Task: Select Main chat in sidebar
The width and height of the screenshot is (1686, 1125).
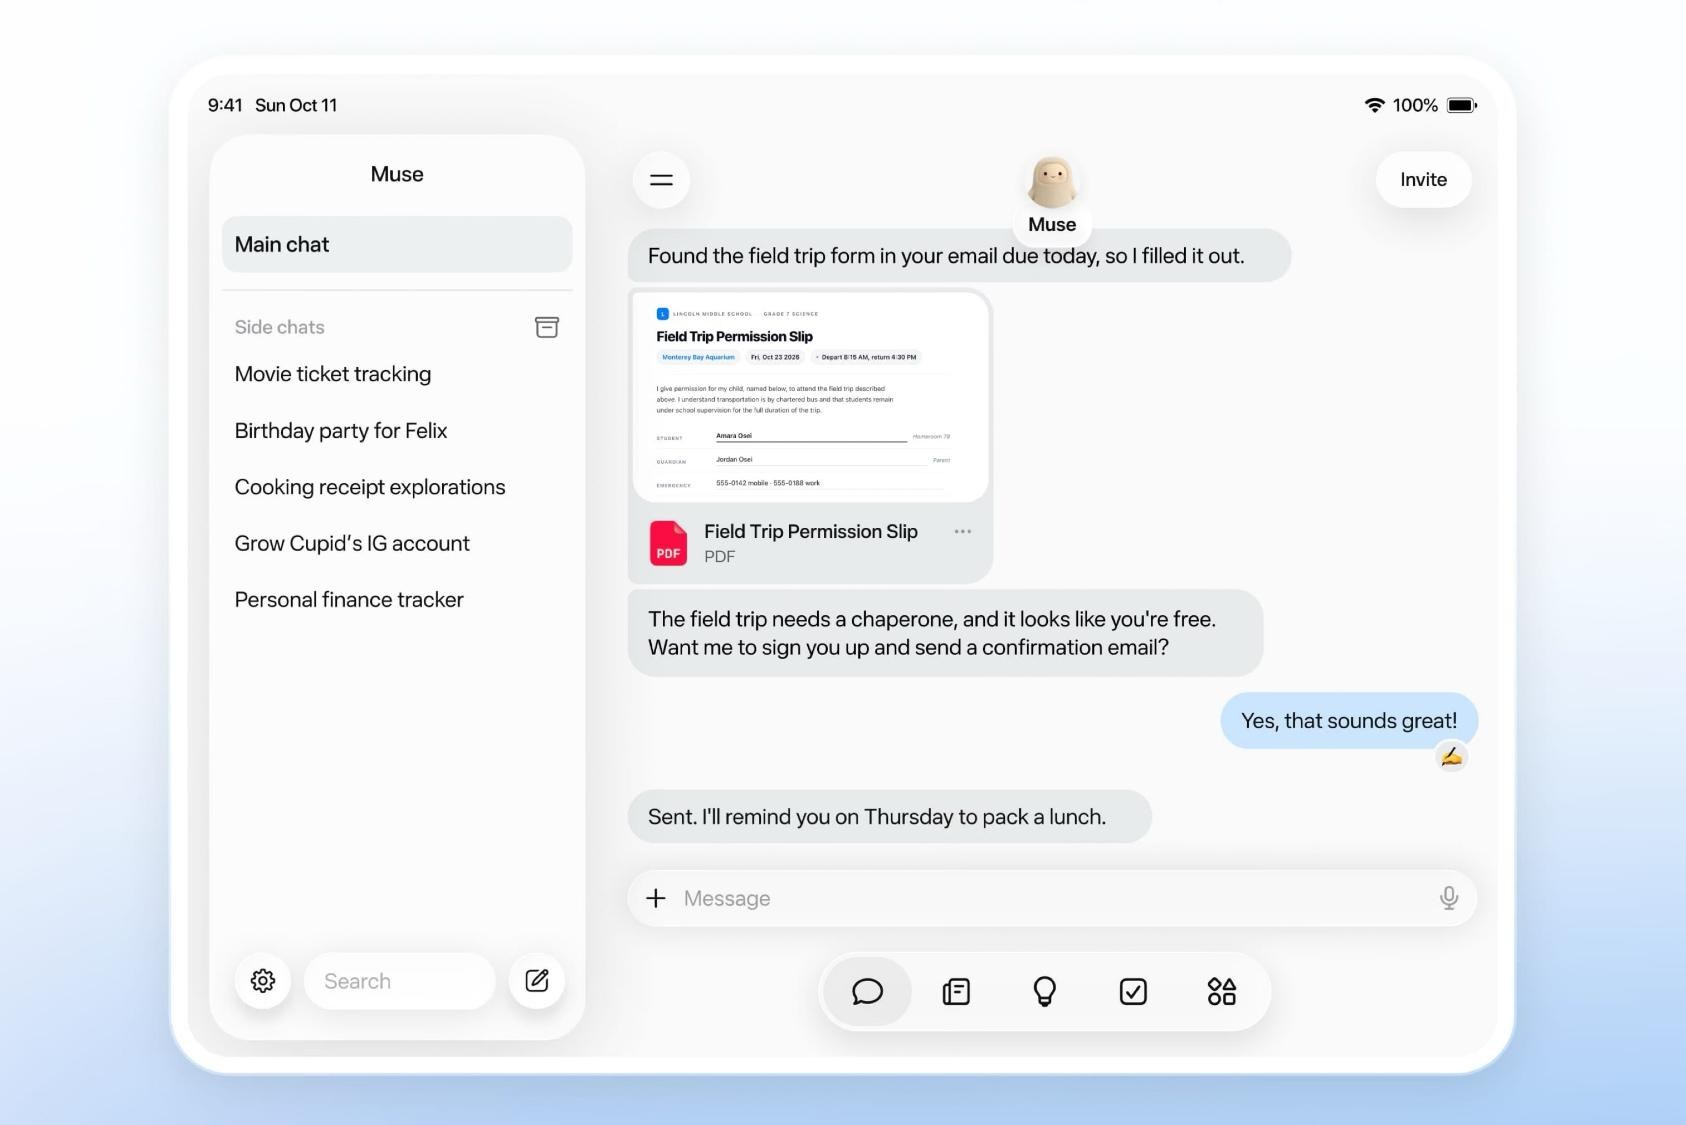Action: point(397,244)
